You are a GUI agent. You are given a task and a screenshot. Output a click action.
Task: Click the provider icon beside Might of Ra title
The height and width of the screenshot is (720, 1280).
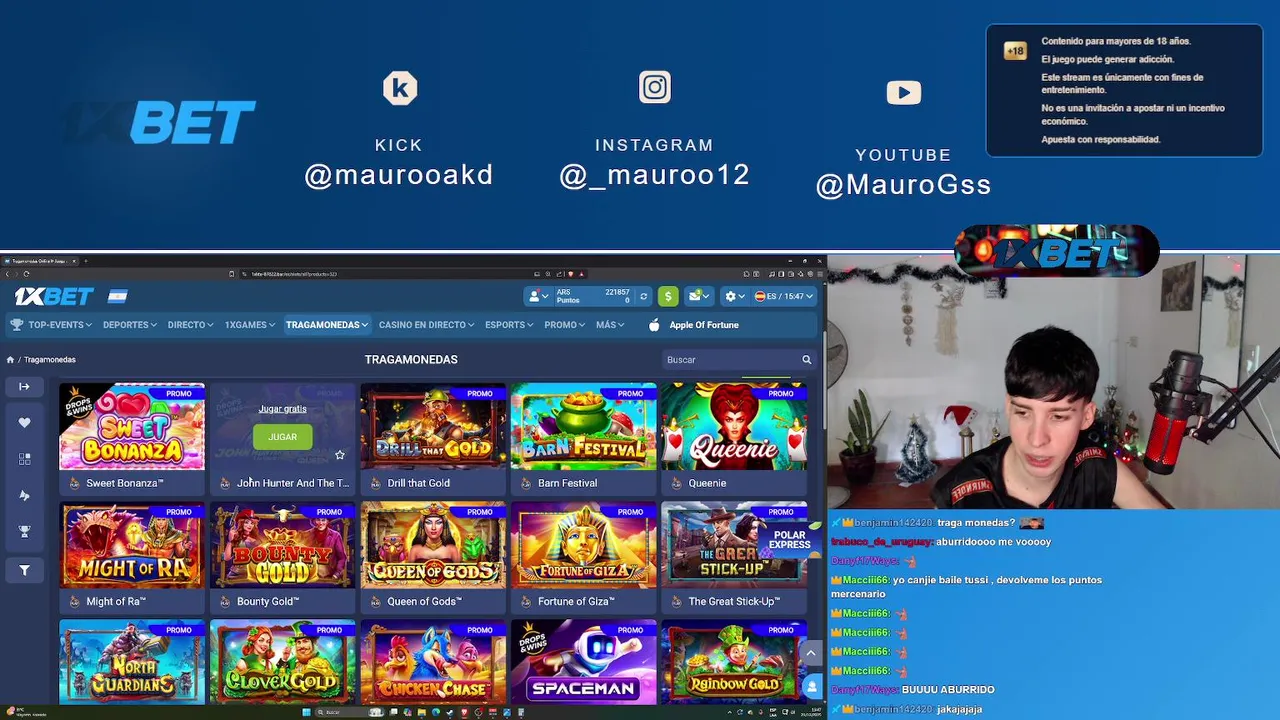tap(74, 602)
